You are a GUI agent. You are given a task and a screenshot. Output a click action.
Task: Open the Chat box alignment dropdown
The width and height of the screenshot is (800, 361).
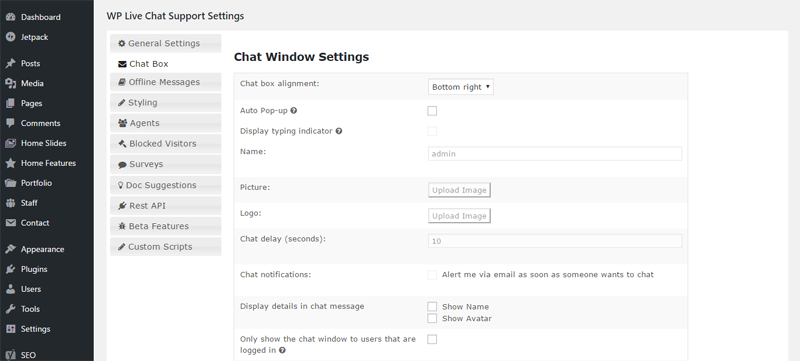point(461,87)
